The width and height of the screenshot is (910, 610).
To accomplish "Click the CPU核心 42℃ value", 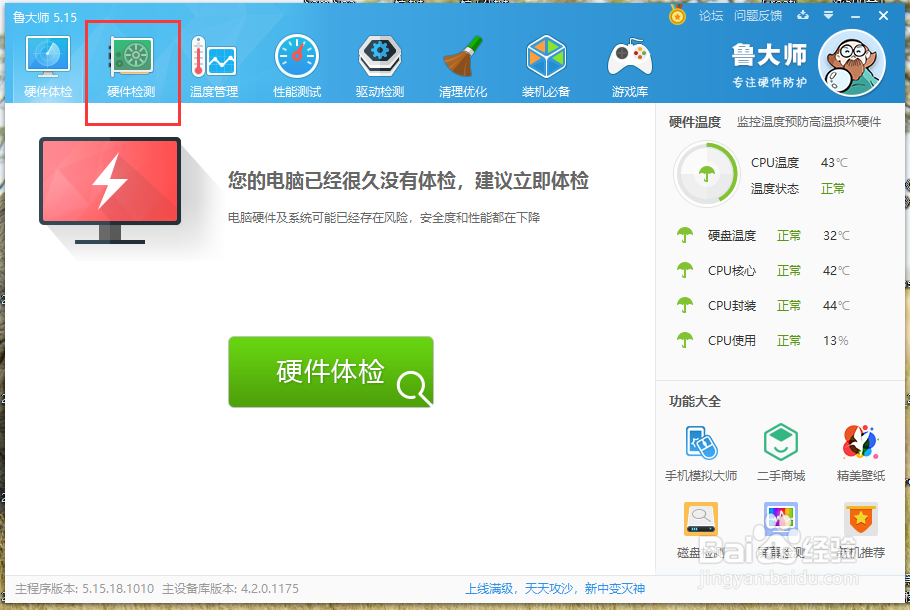I will pos(836,270).
